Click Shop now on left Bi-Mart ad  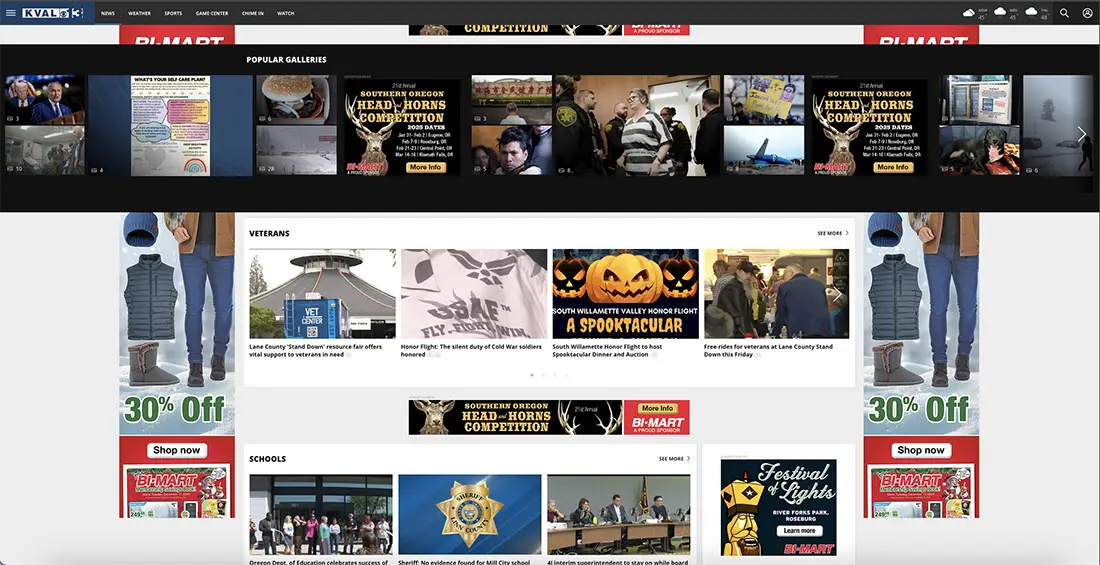tap(177, 450)
